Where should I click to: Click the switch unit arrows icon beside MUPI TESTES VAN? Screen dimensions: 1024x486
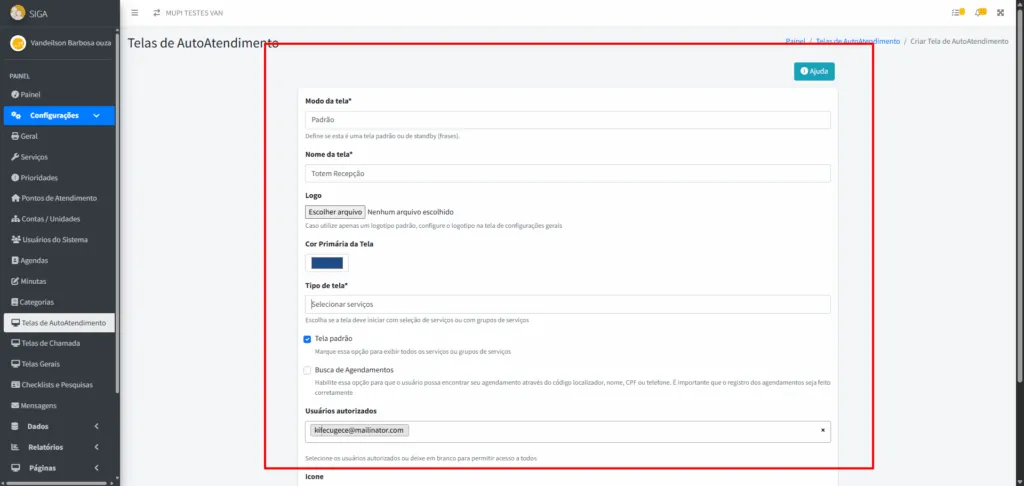(x=156, y=12)
